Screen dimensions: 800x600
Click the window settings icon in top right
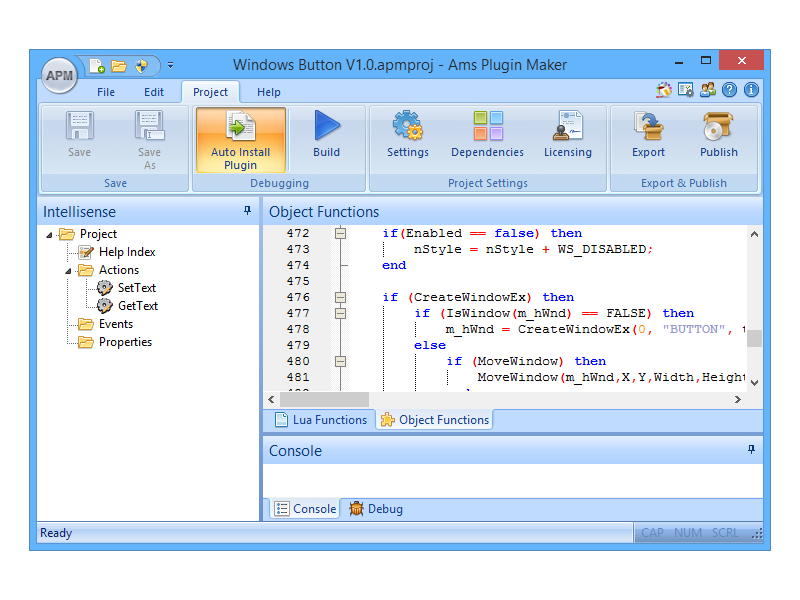(x=686, y=90)
